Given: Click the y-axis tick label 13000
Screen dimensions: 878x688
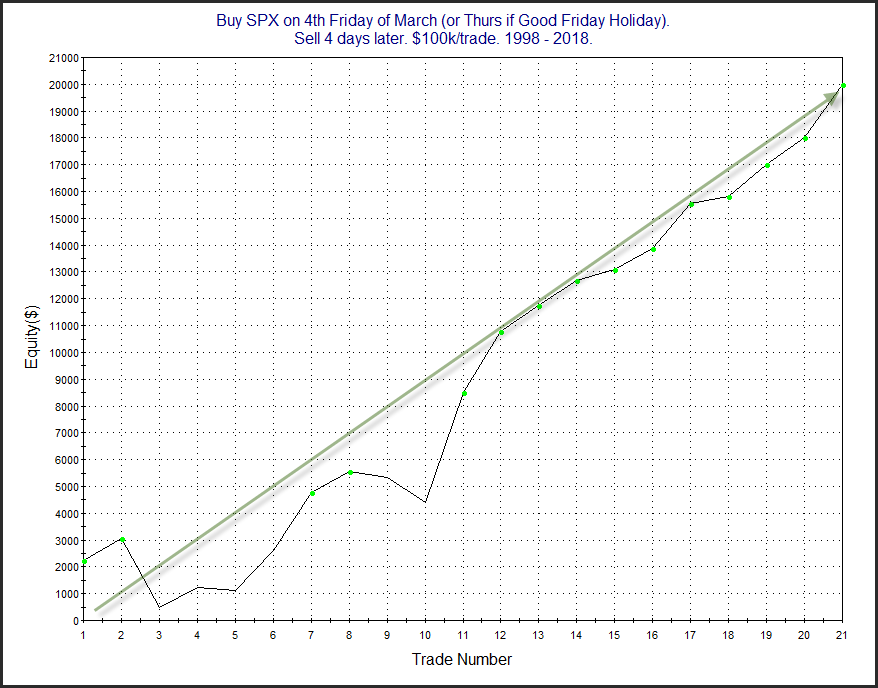Looking at the screenshot, I should [64, 272].
